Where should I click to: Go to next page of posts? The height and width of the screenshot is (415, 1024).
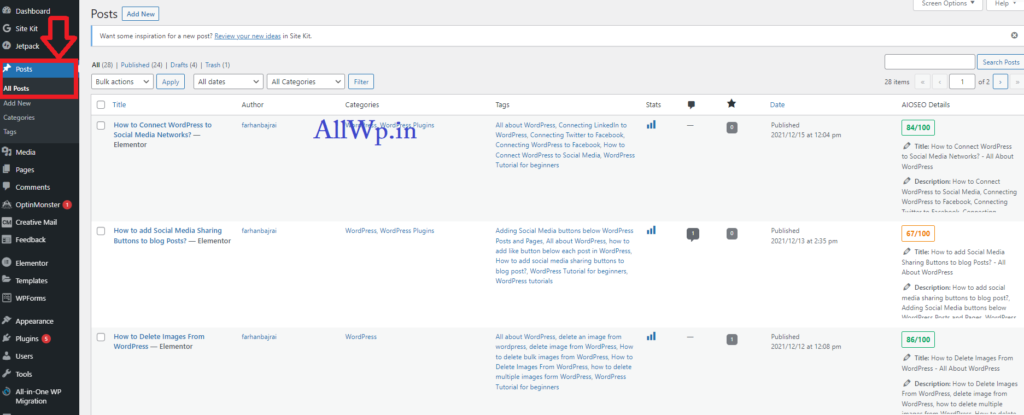1000,82
